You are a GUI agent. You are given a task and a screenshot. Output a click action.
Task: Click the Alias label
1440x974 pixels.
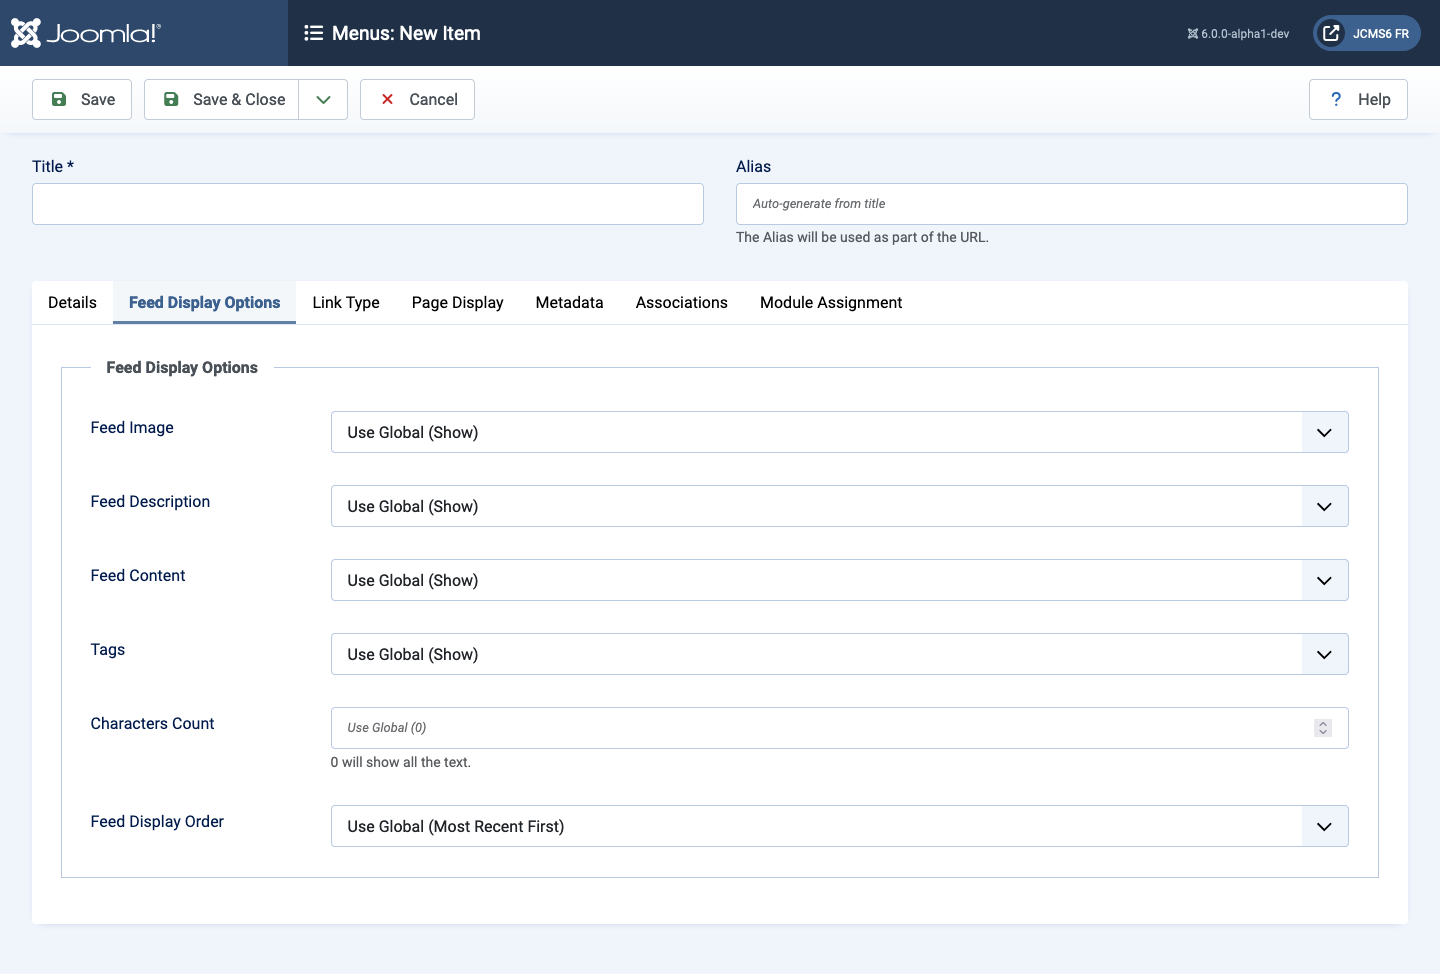(x=753, y=166)
